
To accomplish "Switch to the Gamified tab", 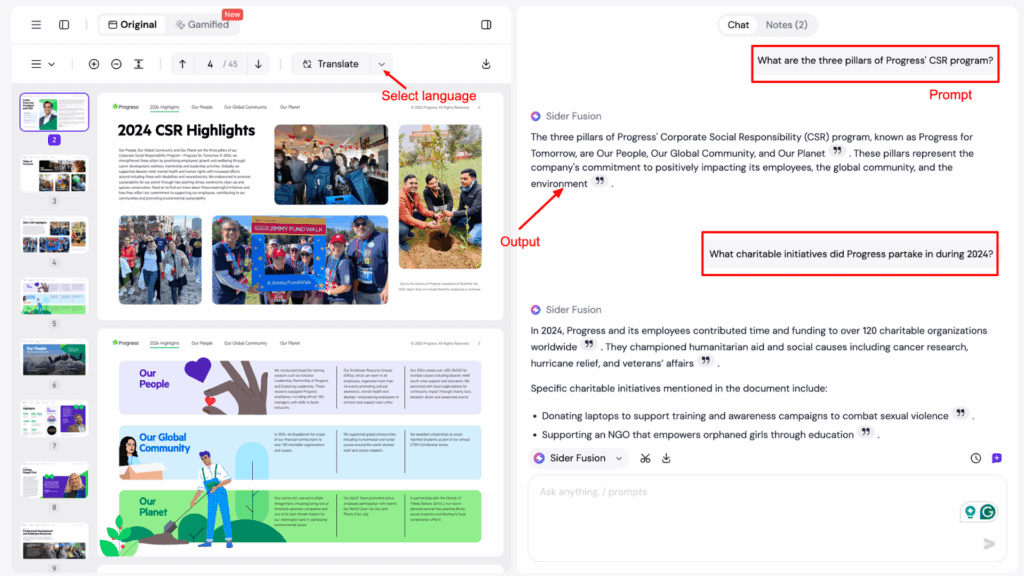I will click(x=203, y=24).
